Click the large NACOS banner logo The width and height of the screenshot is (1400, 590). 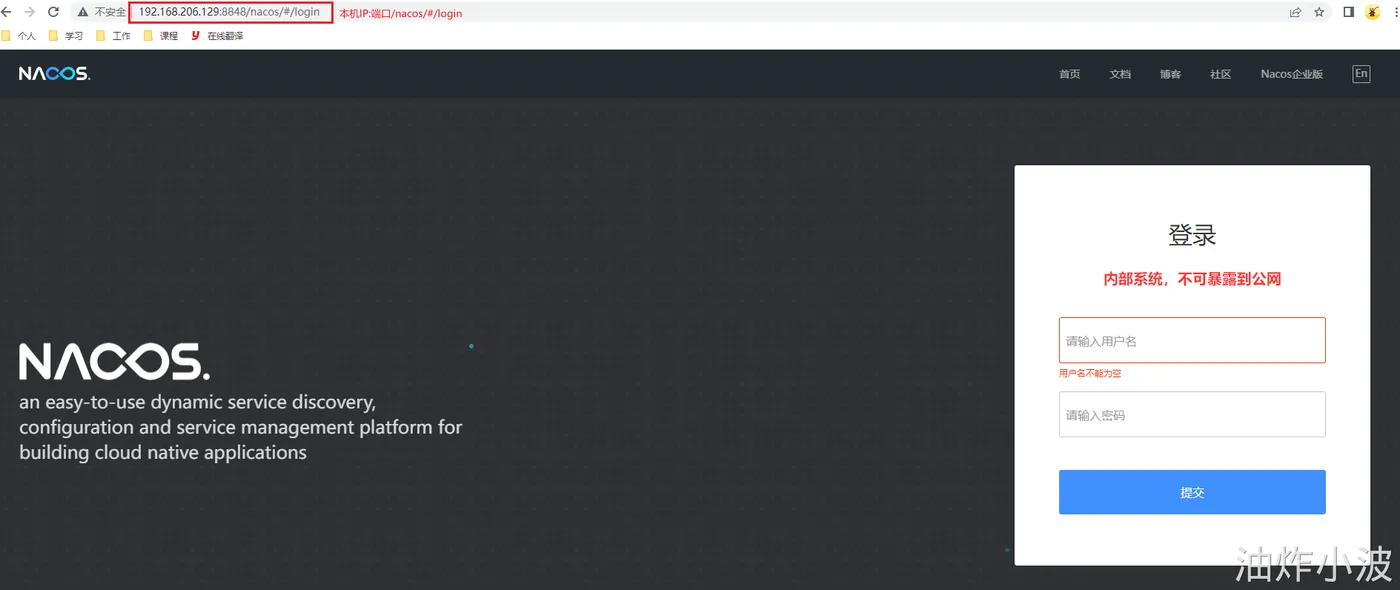tap(114, 362)
